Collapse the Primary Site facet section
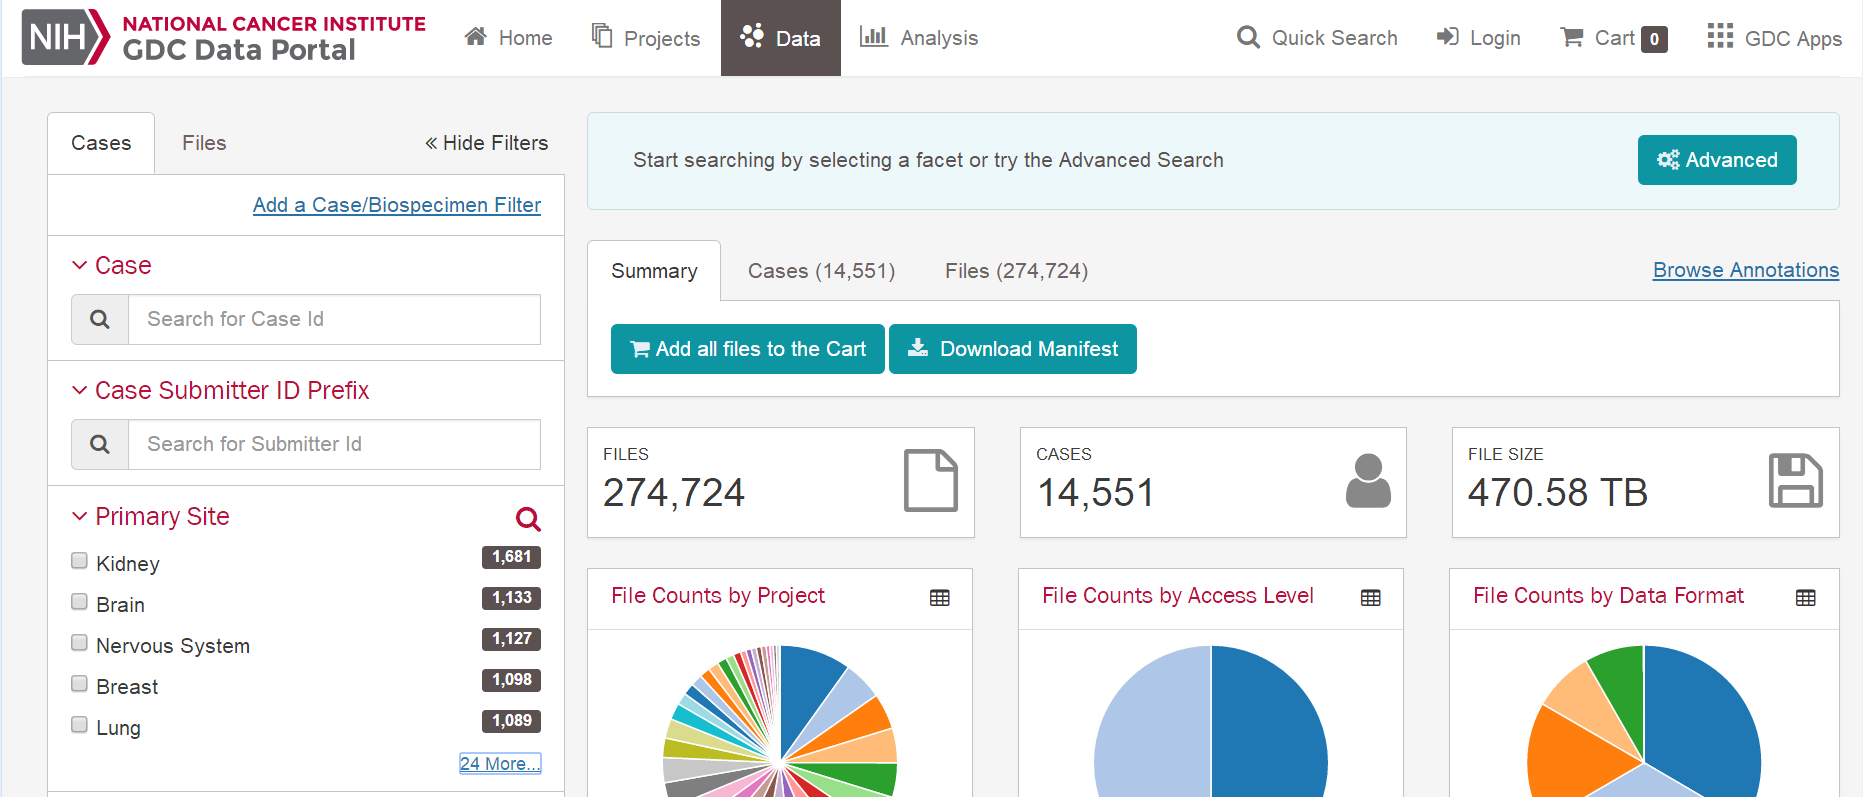The image size is (1863, 797). click(x=150, y=516)
